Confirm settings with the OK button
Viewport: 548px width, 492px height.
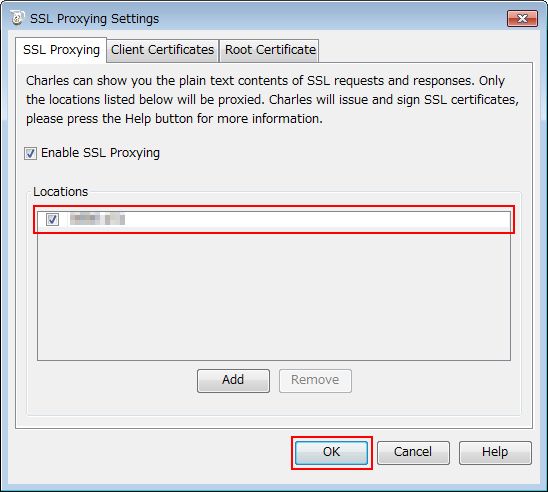[x=331, y=453]
